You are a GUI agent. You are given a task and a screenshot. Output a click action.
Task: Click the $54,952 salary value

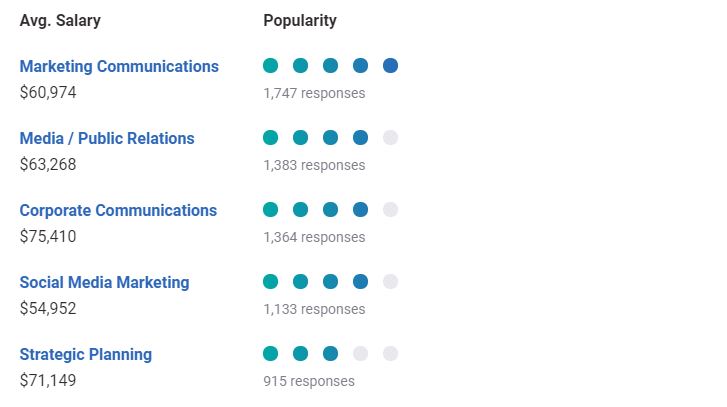pos(48,309)
